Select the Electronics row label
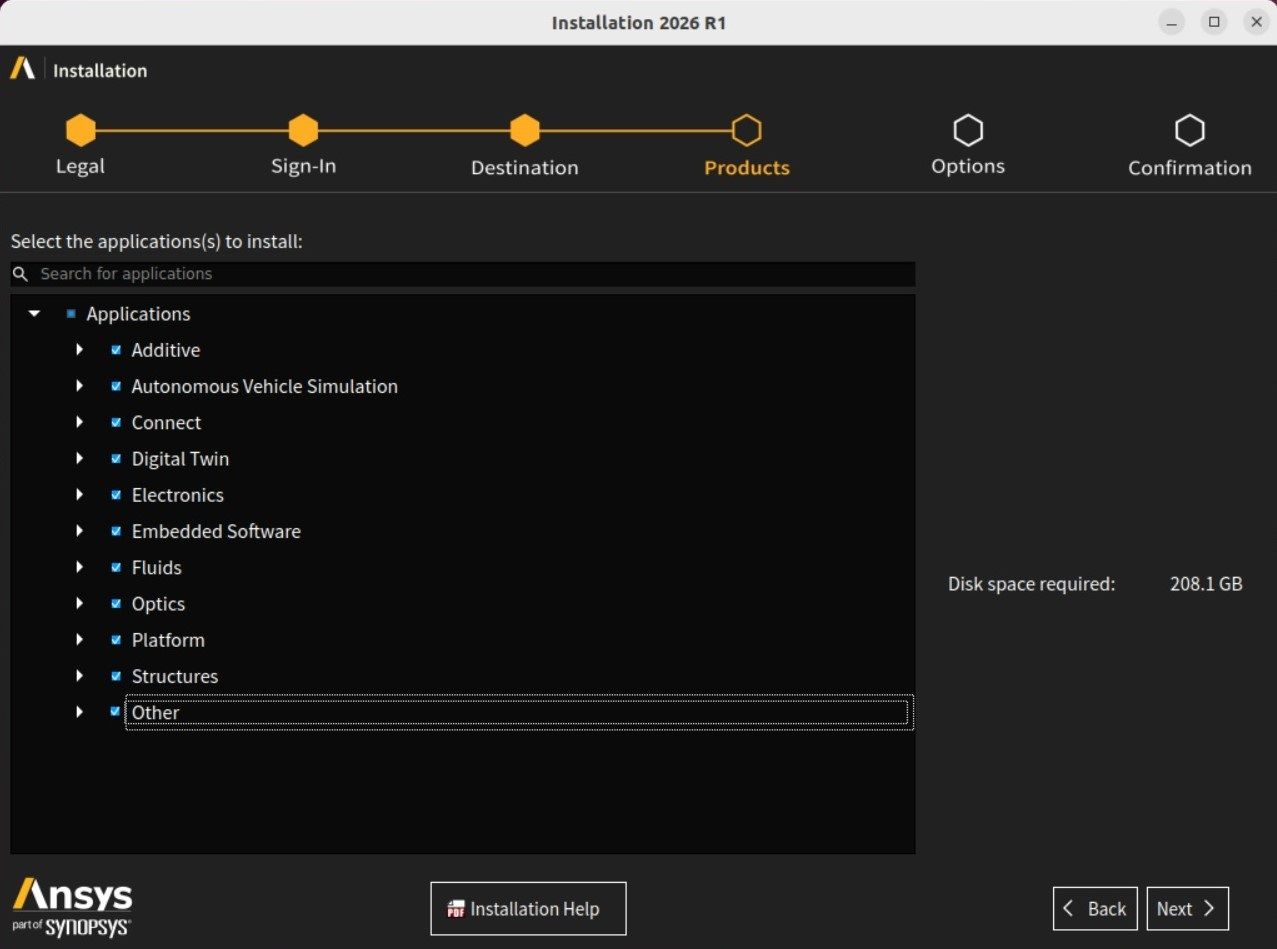The height and width of the screenshot is (949, 1277). point(178,495)
